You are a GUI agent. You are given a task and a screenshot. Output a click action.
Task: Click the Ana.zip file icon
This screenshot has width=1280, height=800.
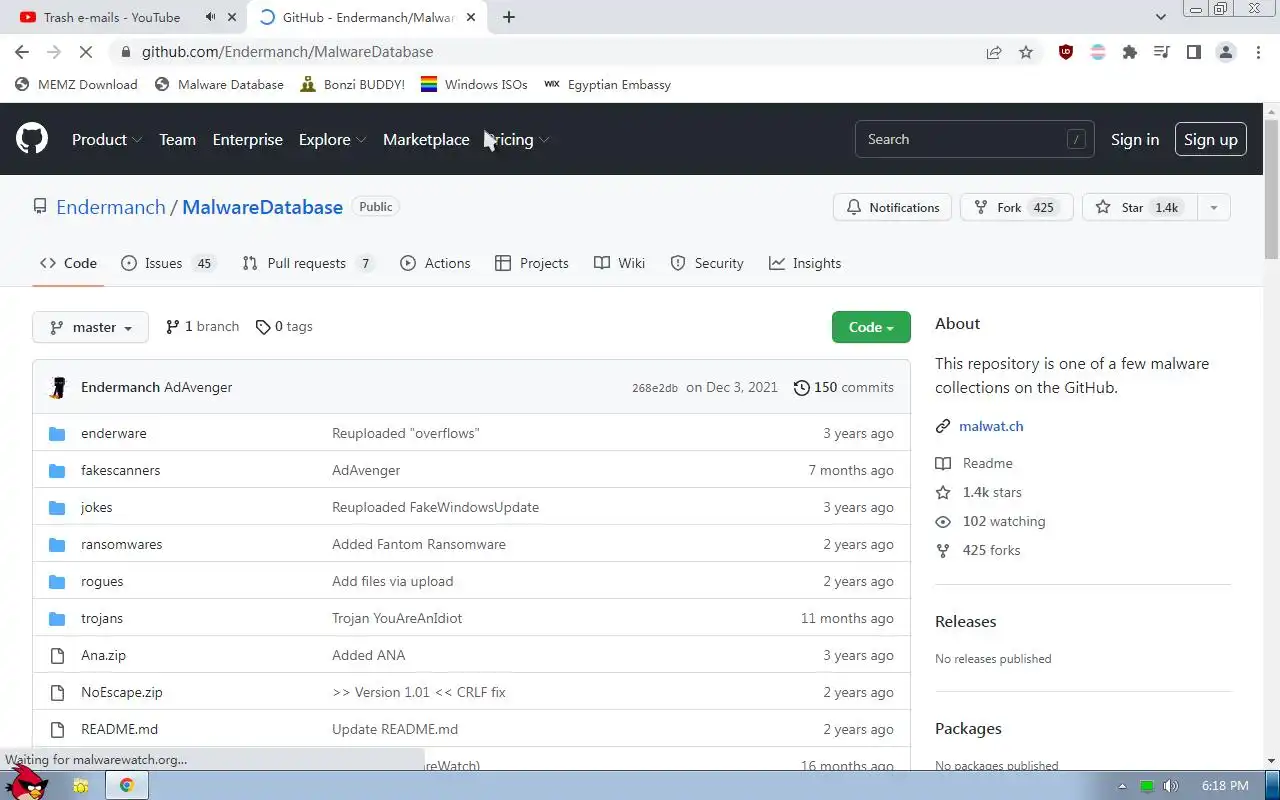pos(57,656)
